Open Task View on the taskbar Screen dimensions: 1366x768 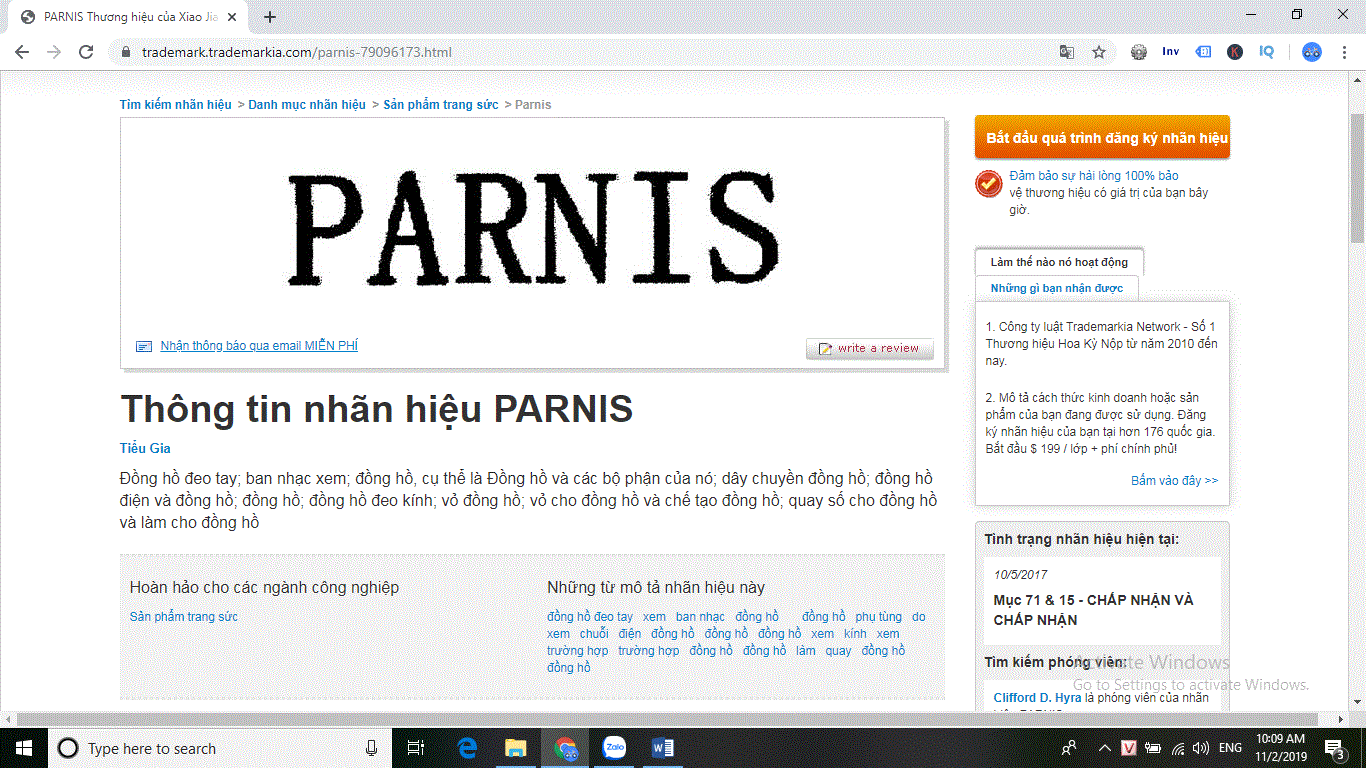(416, 748)
